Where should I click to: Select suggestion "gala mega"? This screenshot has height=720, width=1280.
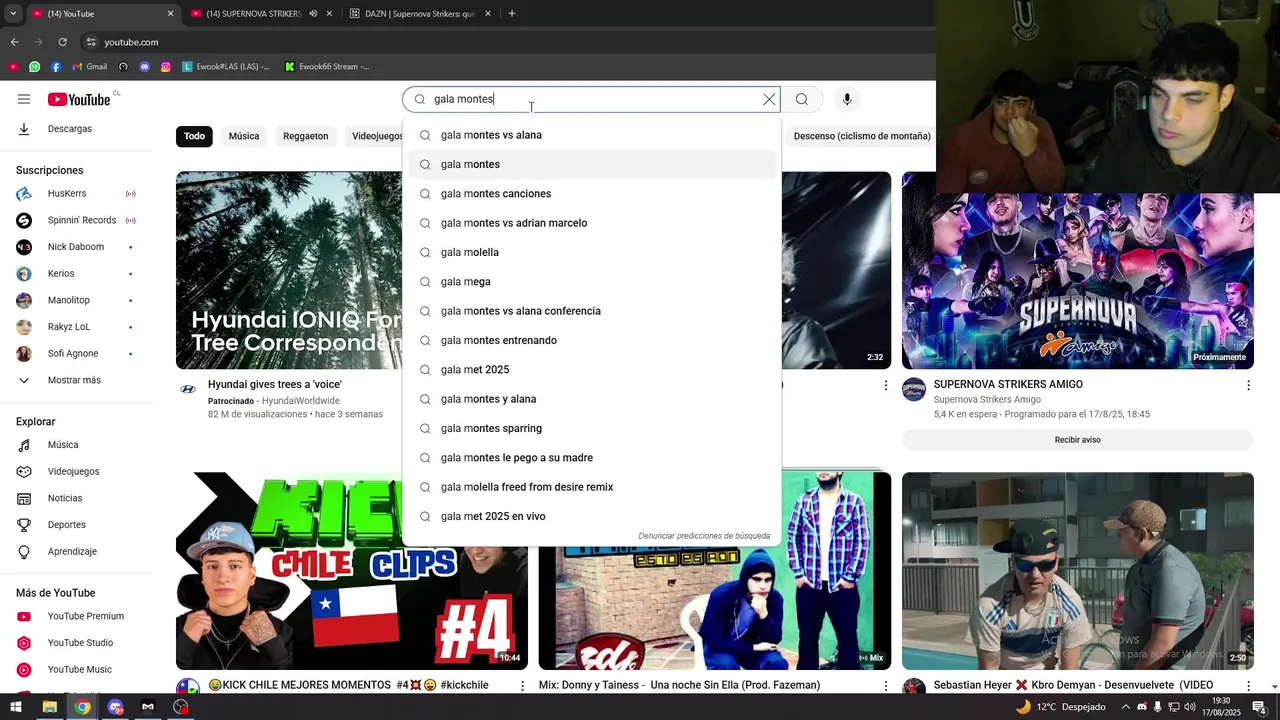tap(592, 282)
